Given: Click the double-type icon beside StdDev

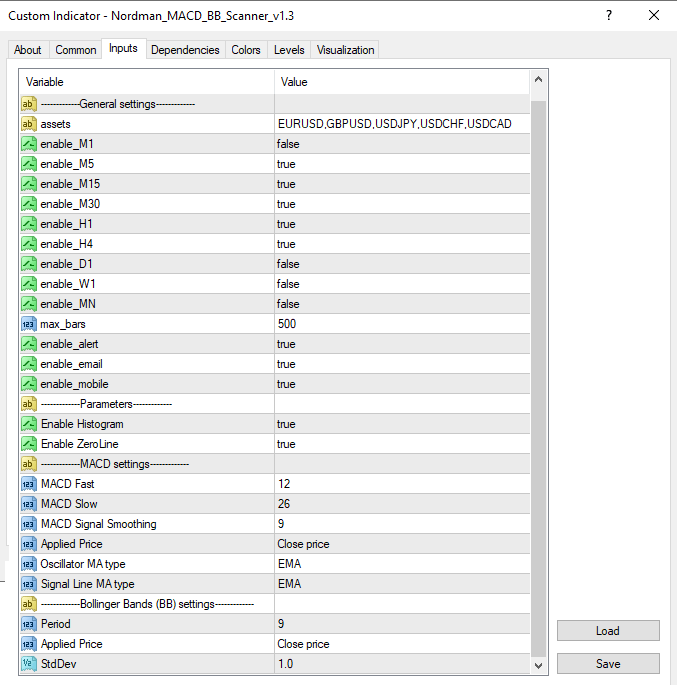Looking at the screenshot, I should [28, 664].
